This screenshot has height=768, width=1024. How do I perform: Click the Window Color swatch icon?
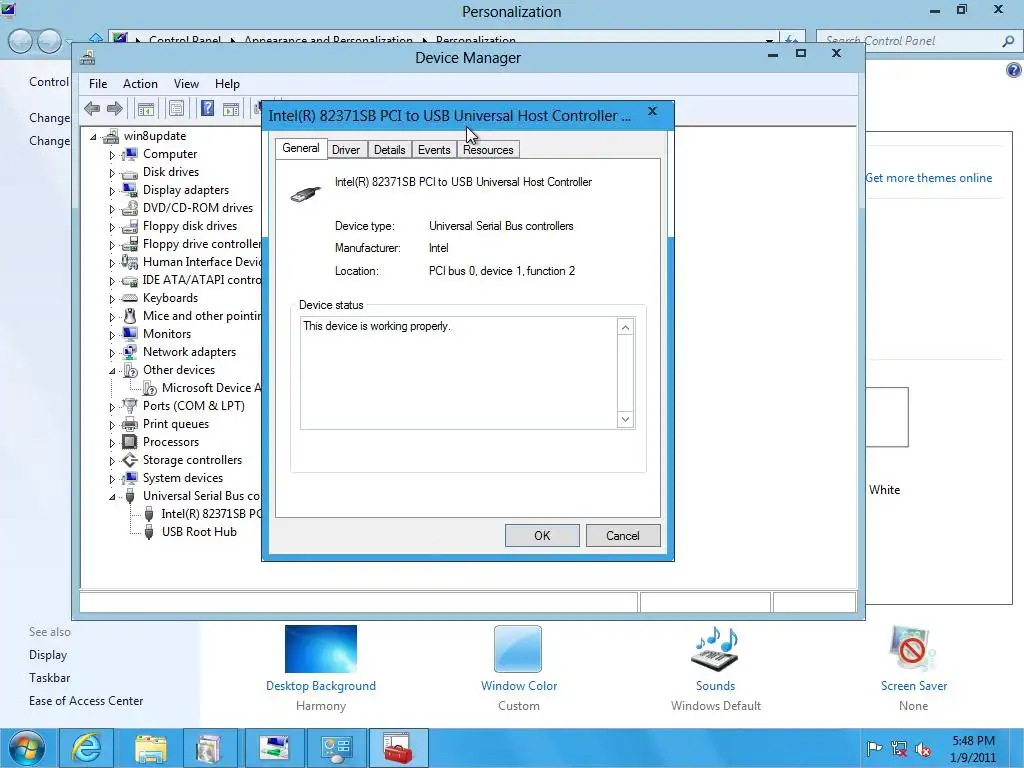518,648
